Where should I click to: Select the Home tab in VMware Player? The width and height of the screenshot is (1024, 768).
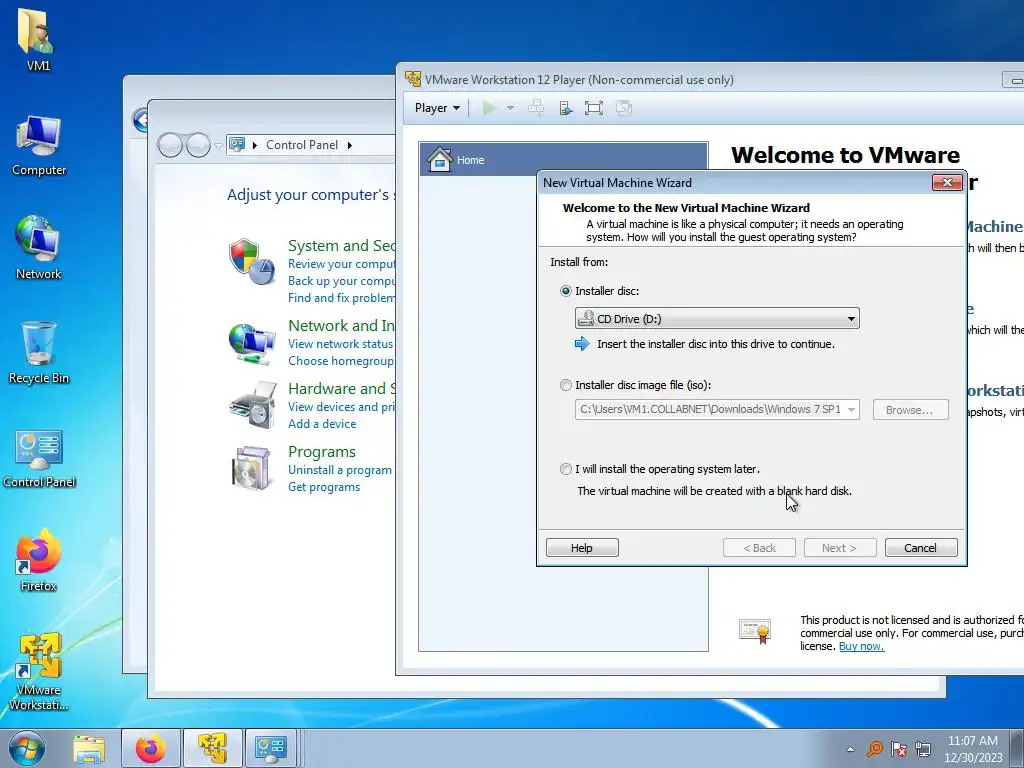click(563, 159)
